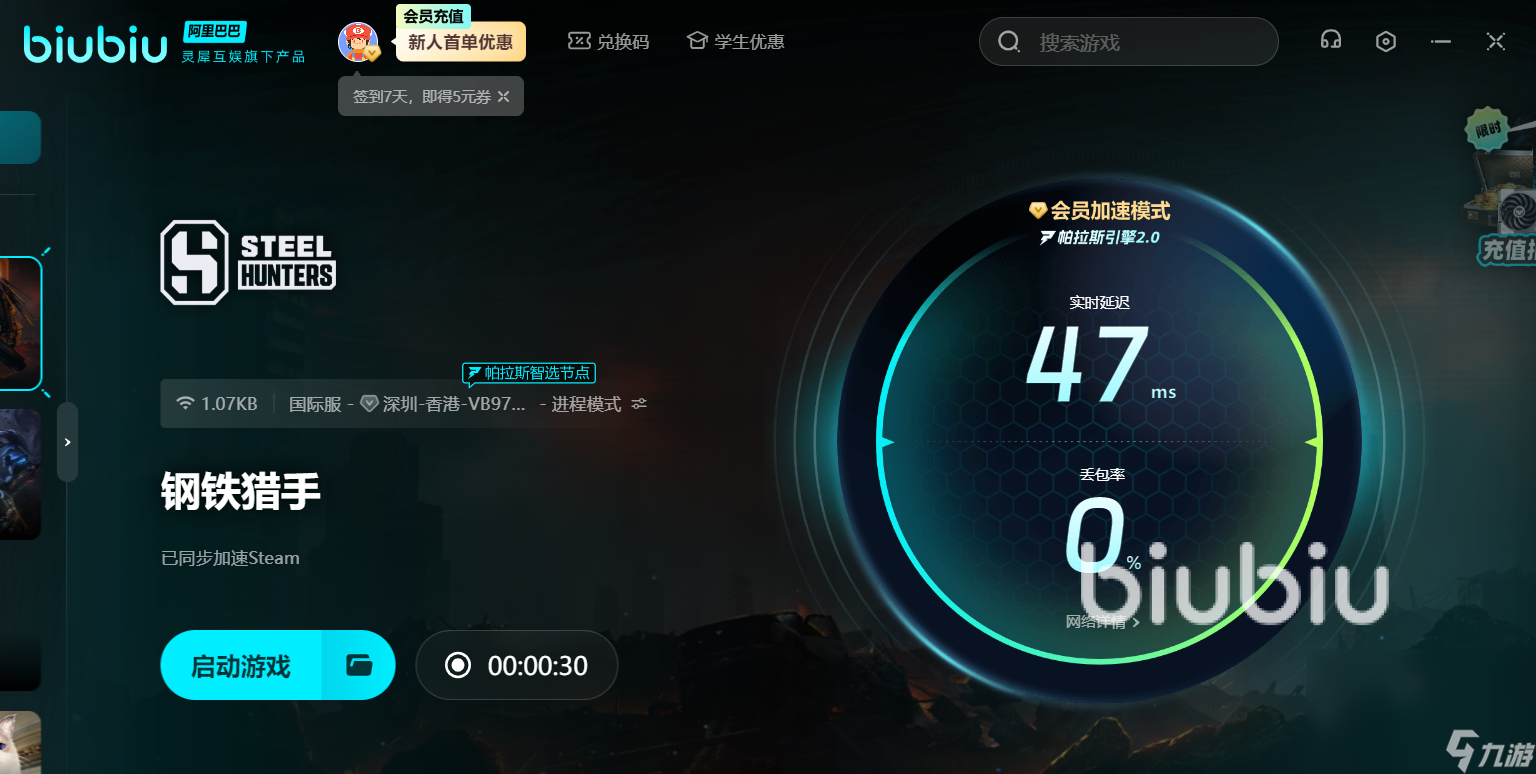Image resolution: width=1536 pixels, height=774 pixels.
Task: Click 新人首单优惠 membership offer button
Action: [x=460, y=42]
